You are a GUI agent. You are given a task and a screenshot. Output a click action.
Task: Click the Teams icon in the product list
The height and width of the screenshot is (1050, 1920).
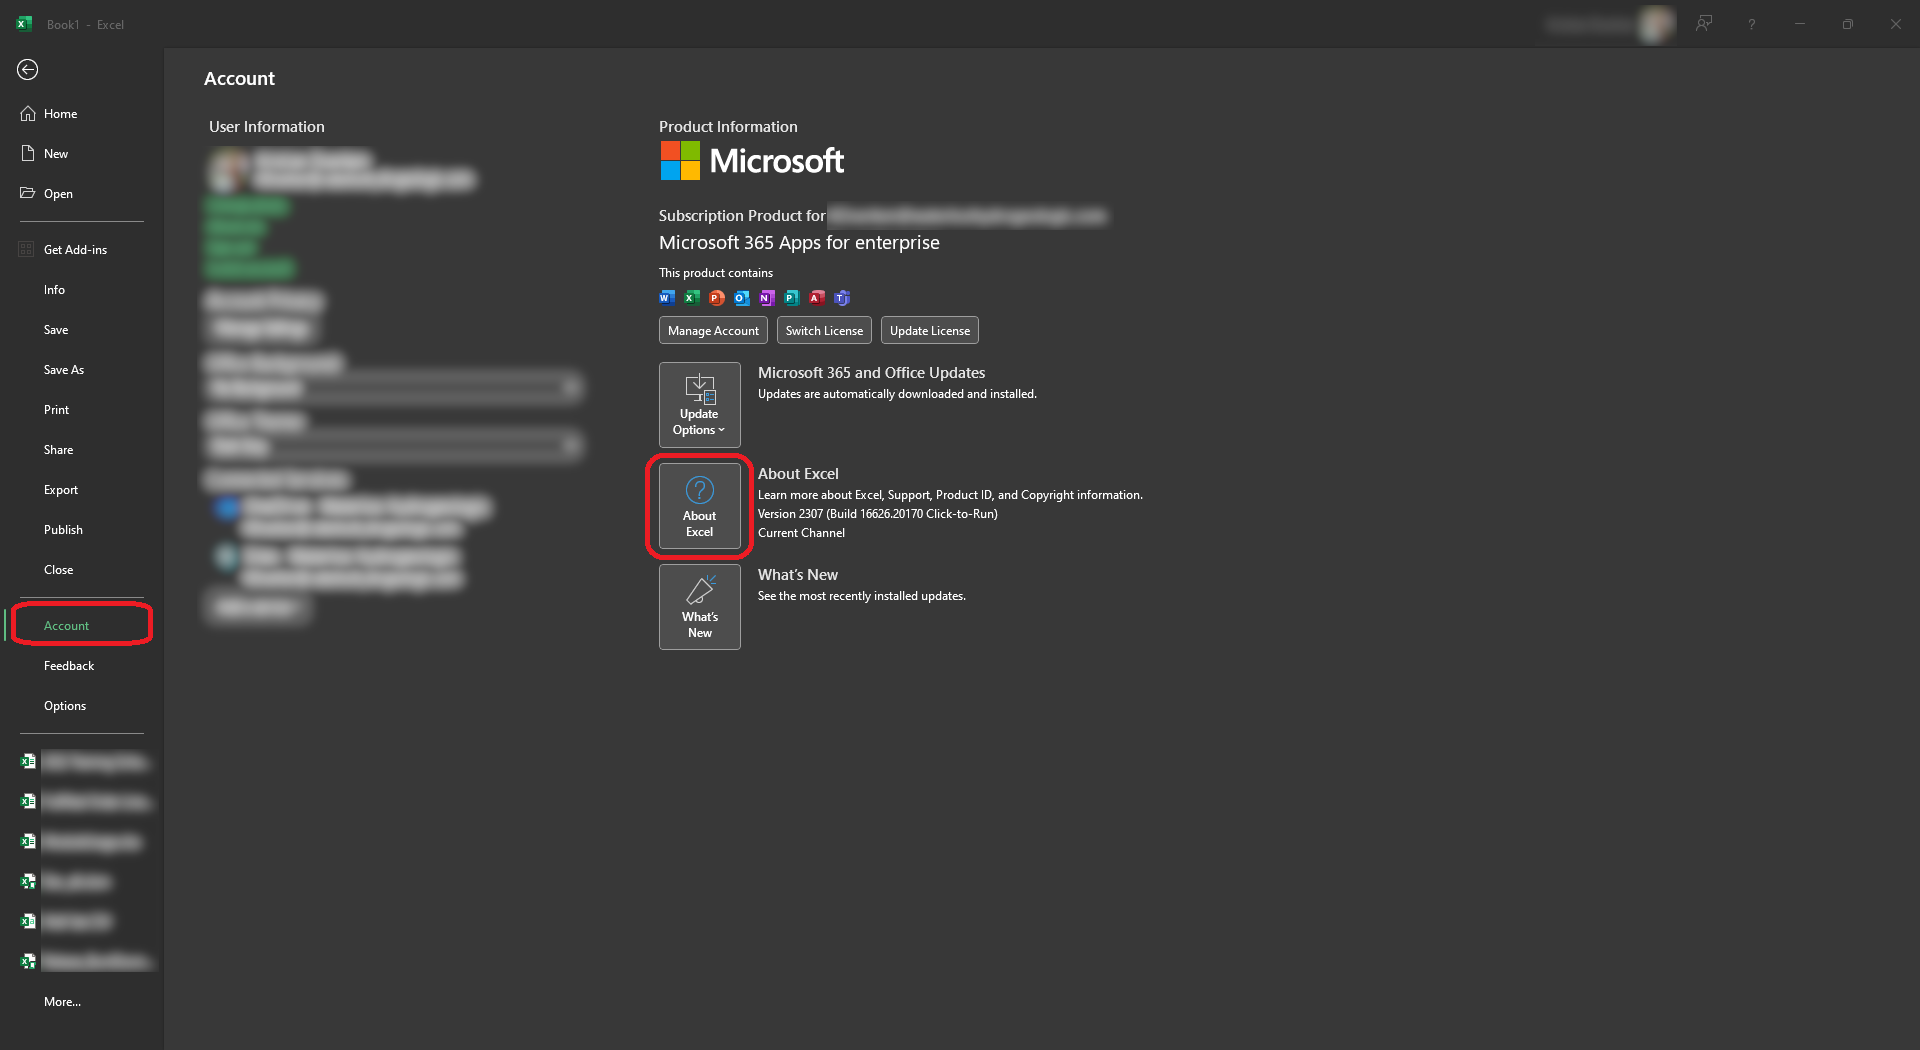coord(842,297)
